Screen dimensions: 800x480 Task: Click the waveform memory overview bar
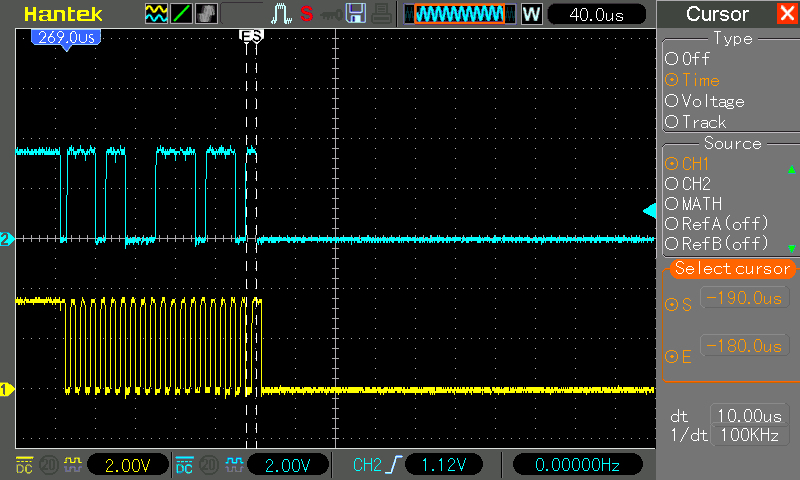tap(460, 14)
